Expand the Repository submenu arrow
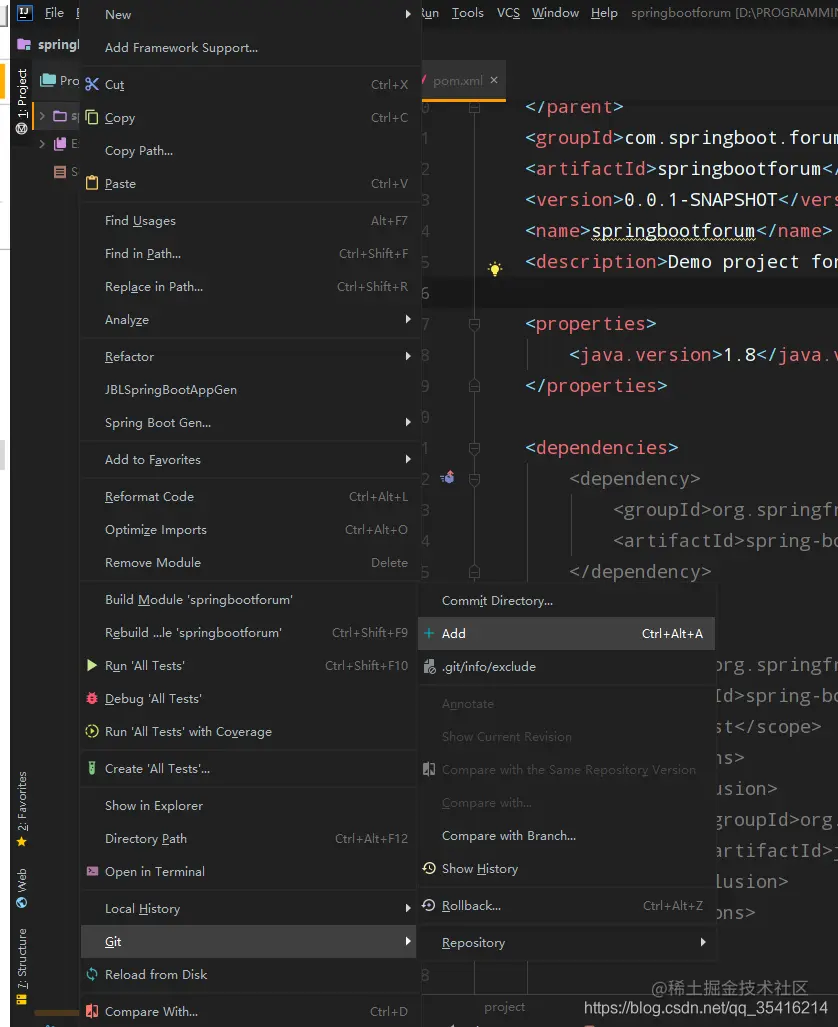Screen dimensions: 838x1027 click(x=702, y=942)
